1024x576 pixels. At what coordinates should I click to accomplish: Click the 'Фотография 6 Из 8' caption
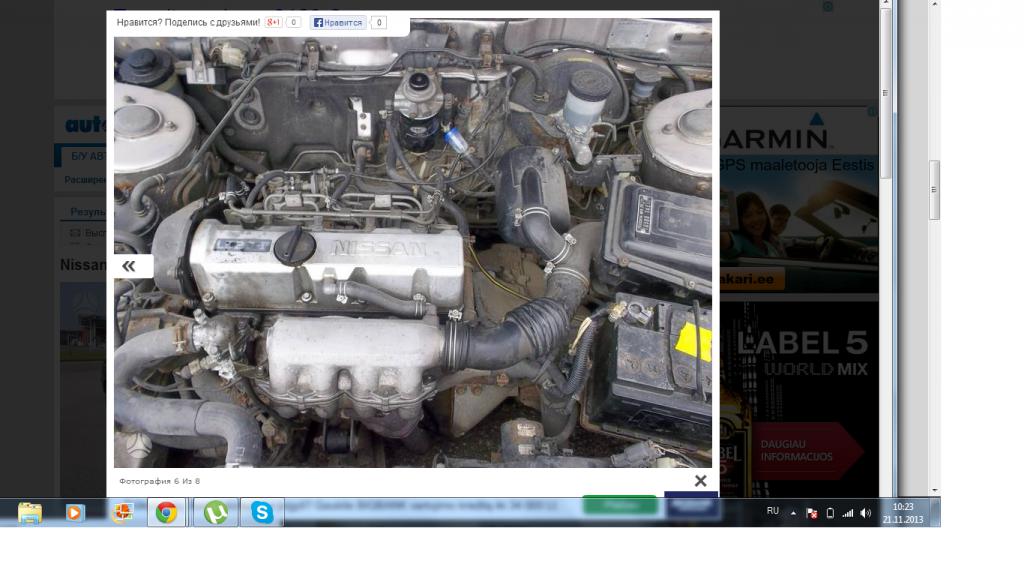159,481
